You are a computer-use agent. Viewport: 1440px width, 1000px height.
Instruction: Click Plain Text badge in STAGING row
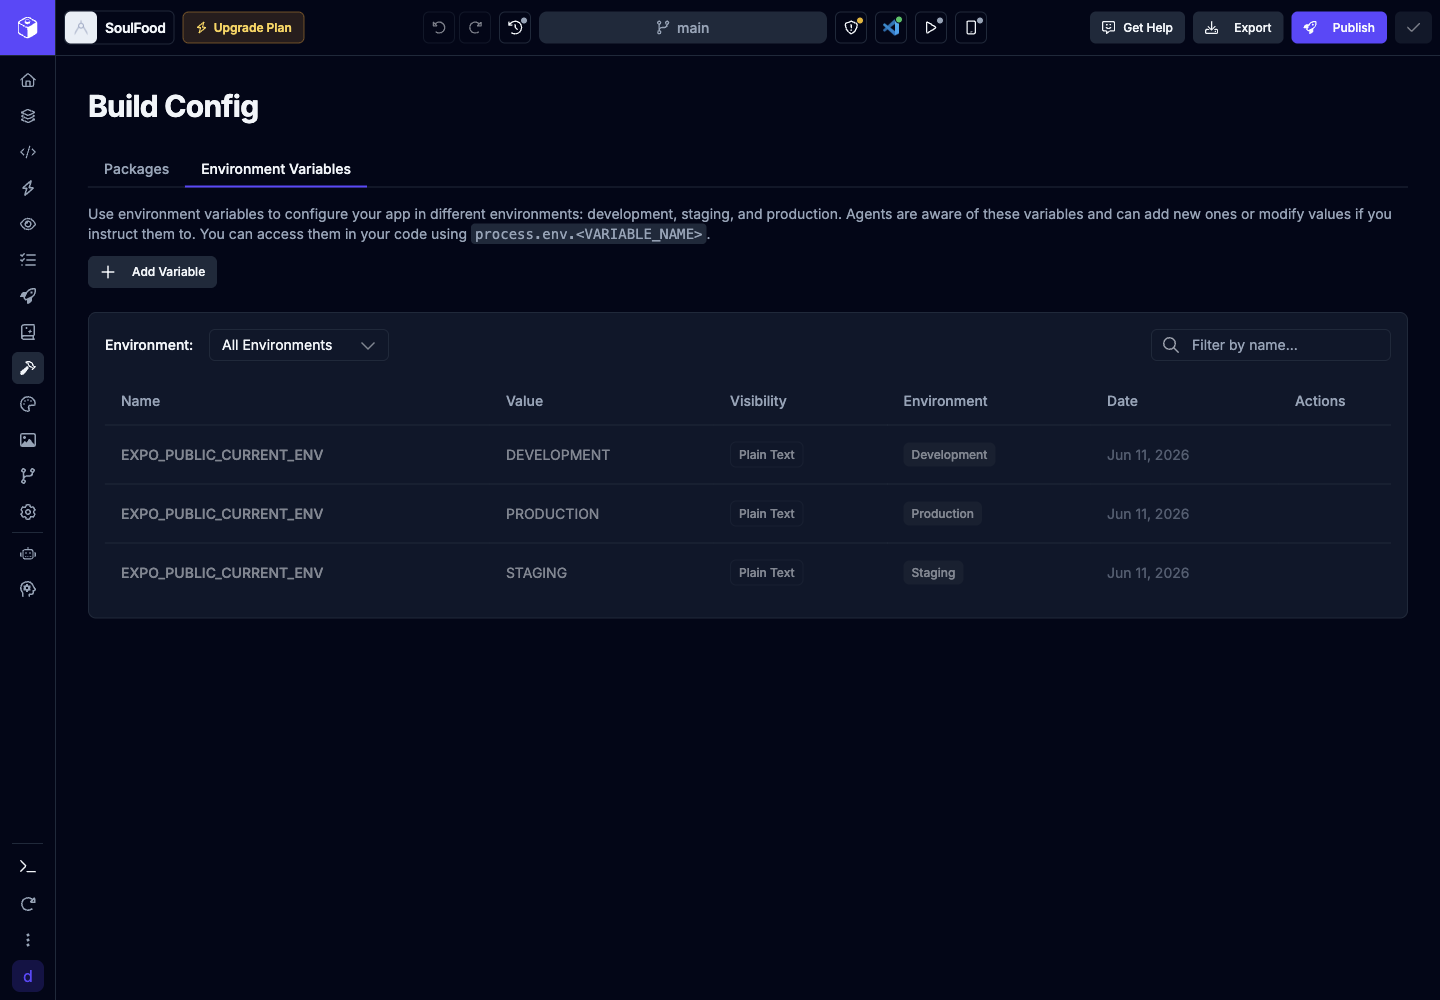(x=767, y=573)
